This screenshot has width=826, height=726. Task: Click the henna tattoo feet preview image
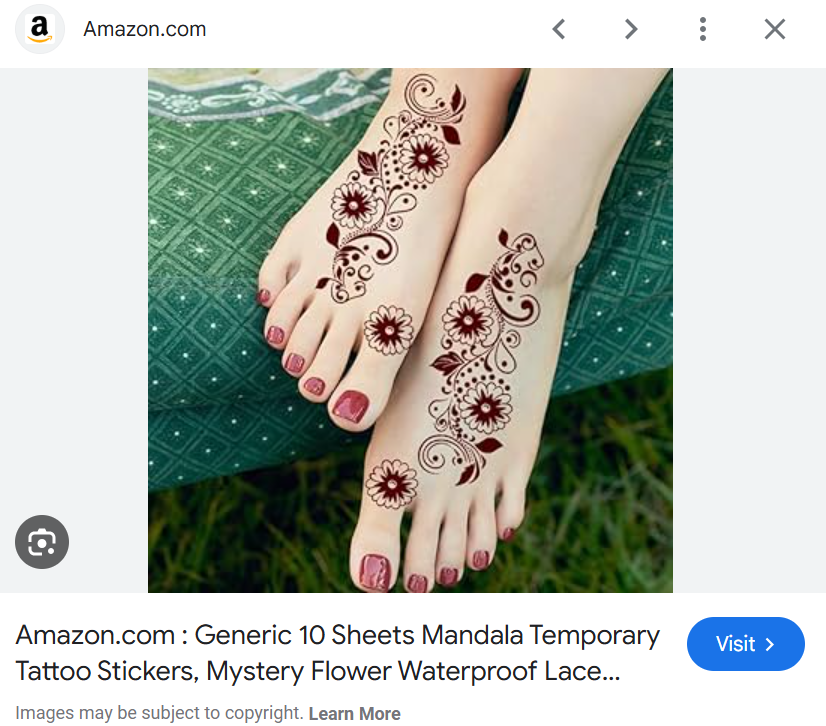tap(410, 330)
